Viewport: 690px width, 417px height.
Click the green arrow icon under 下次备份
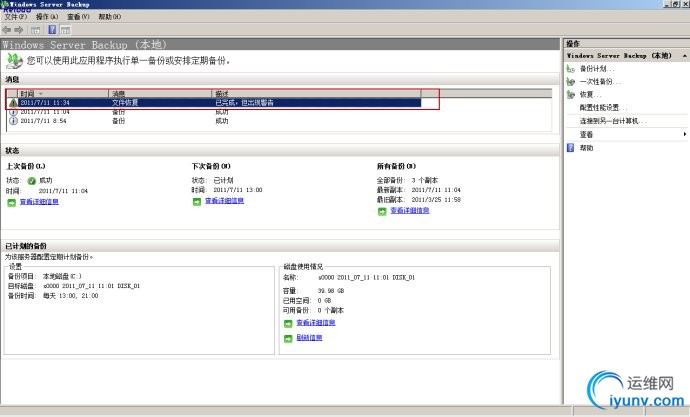coord(197,201)
